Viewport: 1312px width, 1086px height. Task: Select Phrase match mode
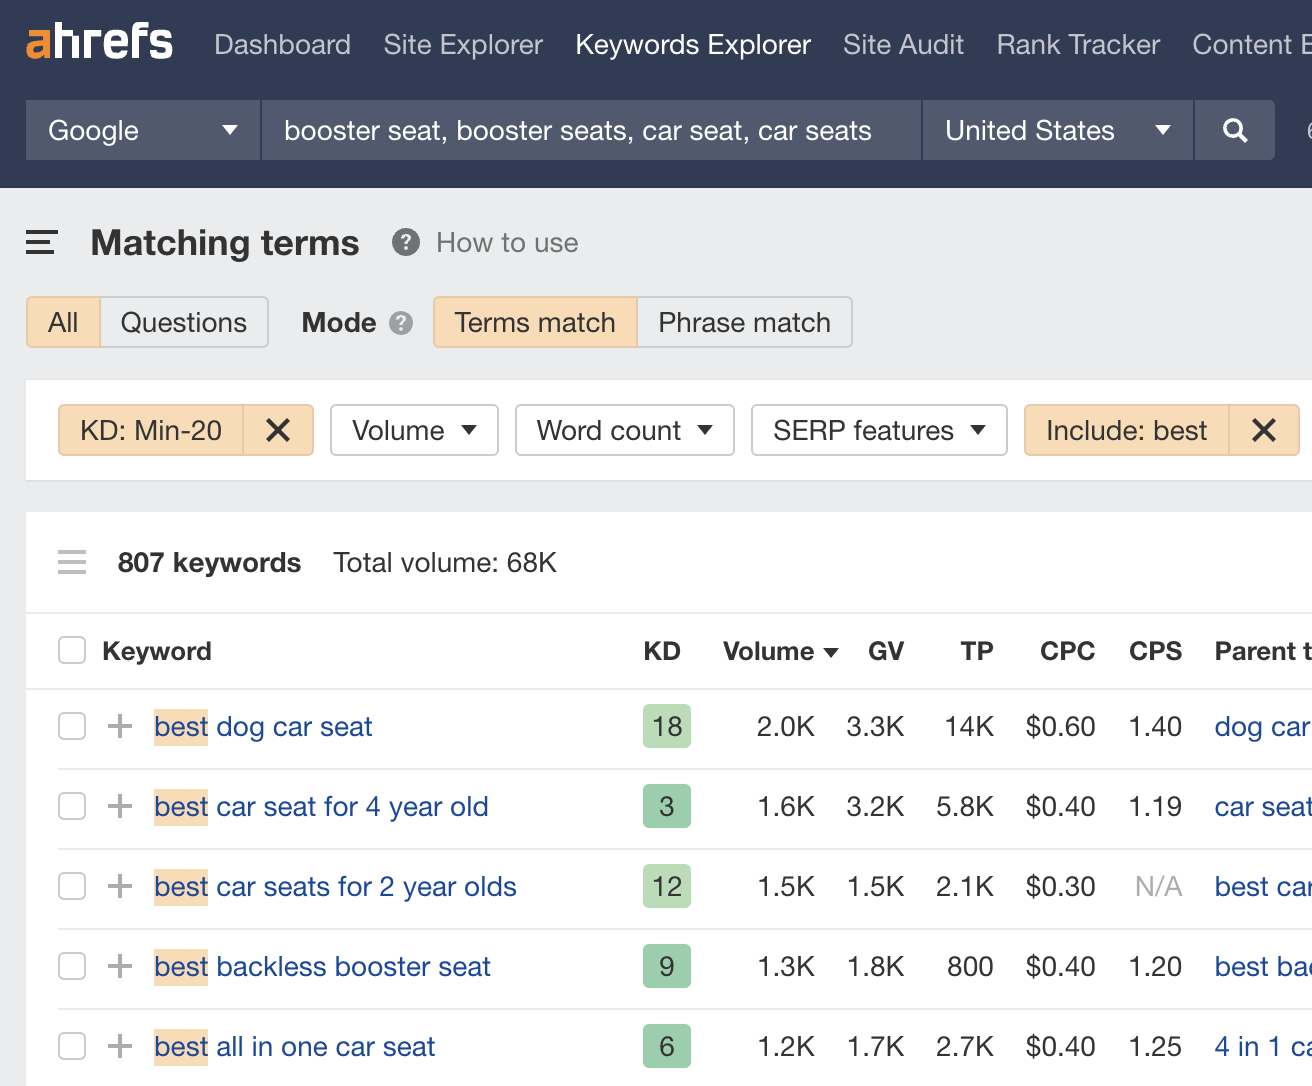[x=744, y=322]
